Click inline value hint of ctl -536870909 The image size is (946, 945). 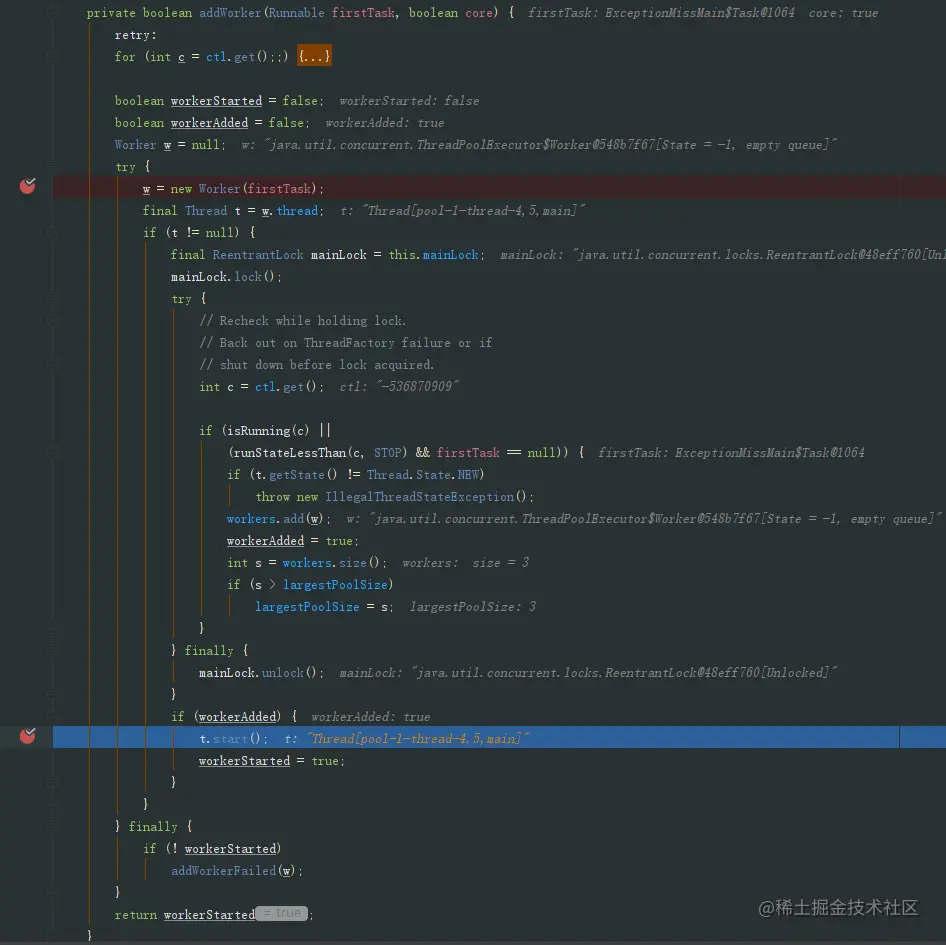click(x=399, y=386)
